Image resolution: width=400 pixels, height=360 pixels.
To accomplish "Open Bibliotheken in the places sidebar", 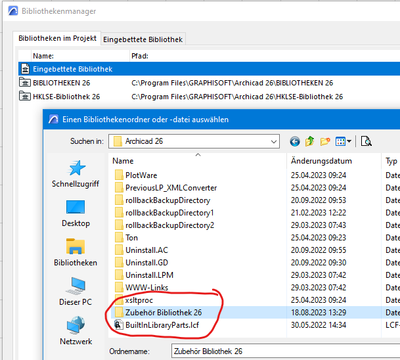I will pyautogui.click(x=76, y=253).
